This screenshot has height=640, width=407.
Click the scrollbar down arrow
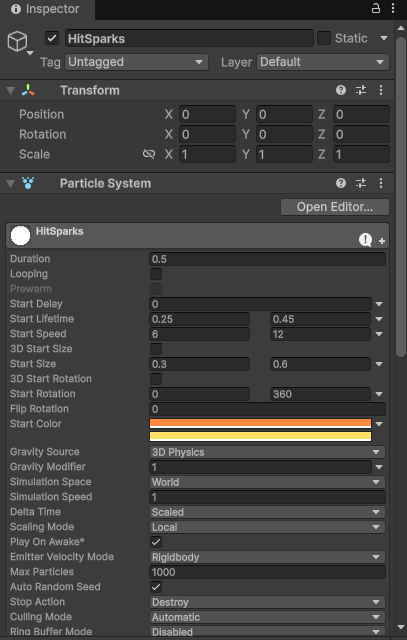(x=401, y=628)
